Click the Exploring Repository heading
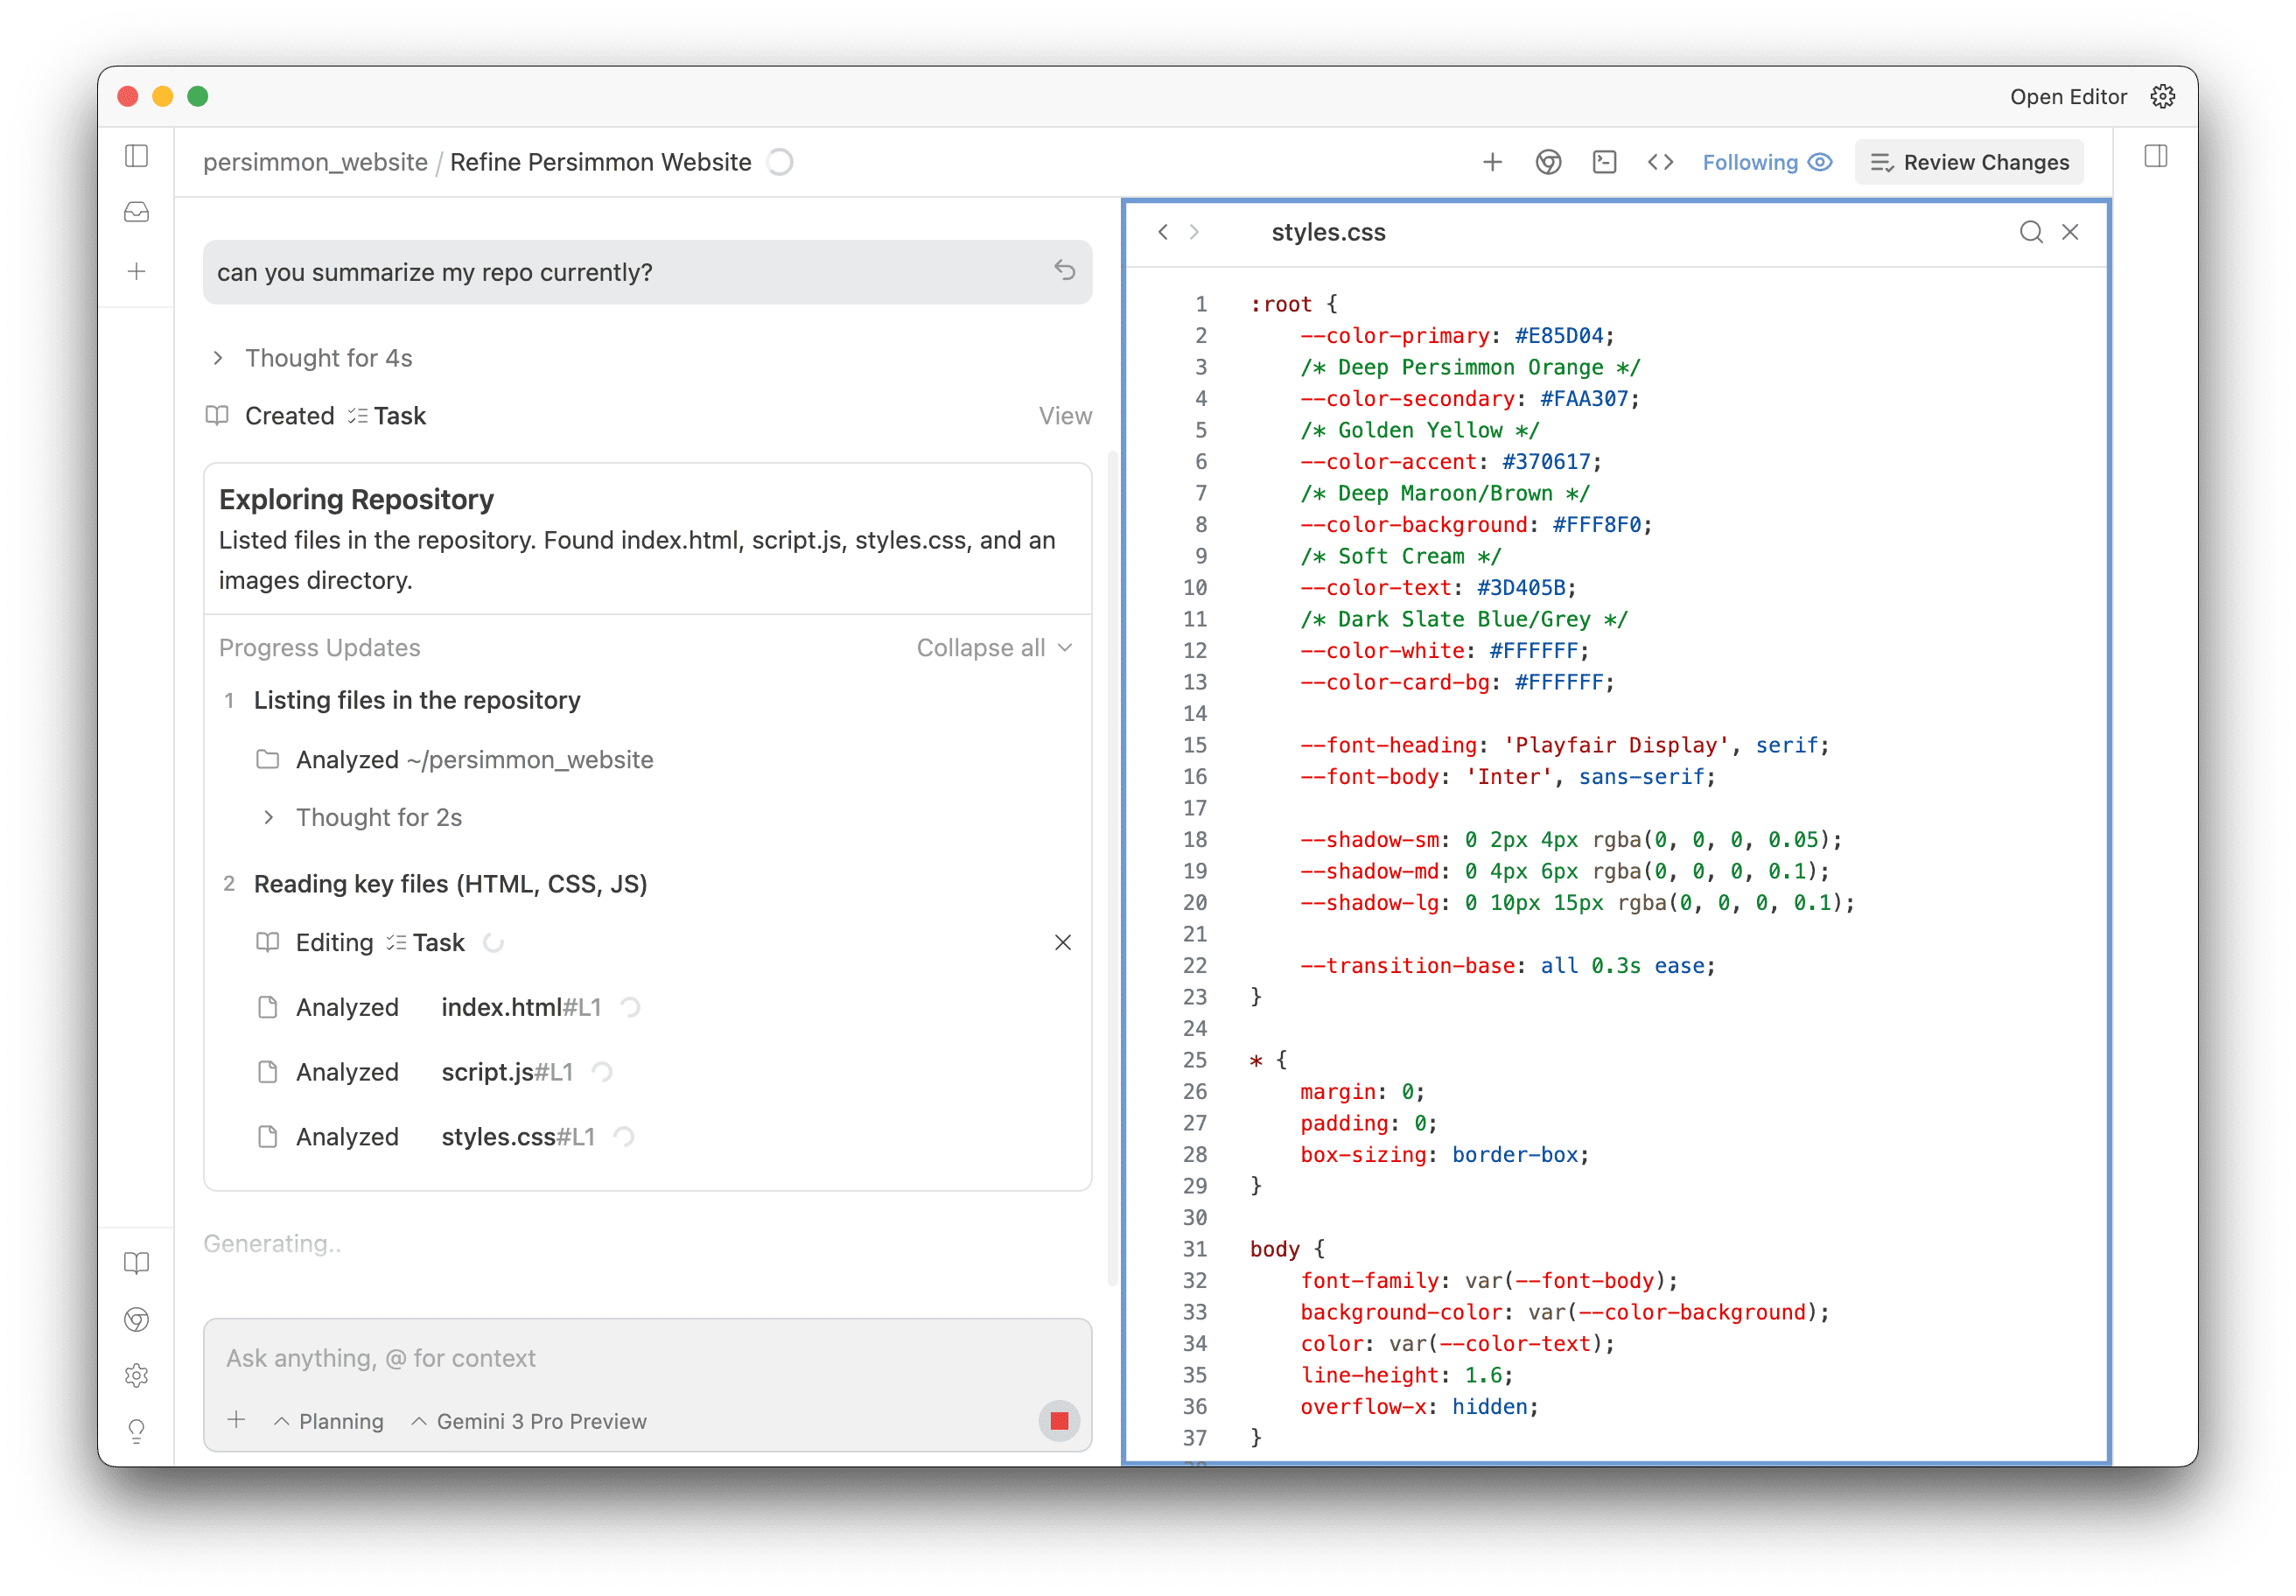This screenshot has width=2296, height=1596. coord(356,498)
